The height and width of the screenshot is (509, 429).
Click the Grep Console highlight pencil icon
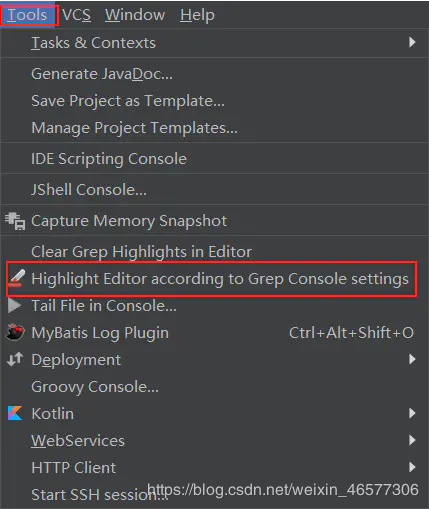(17, 279)
